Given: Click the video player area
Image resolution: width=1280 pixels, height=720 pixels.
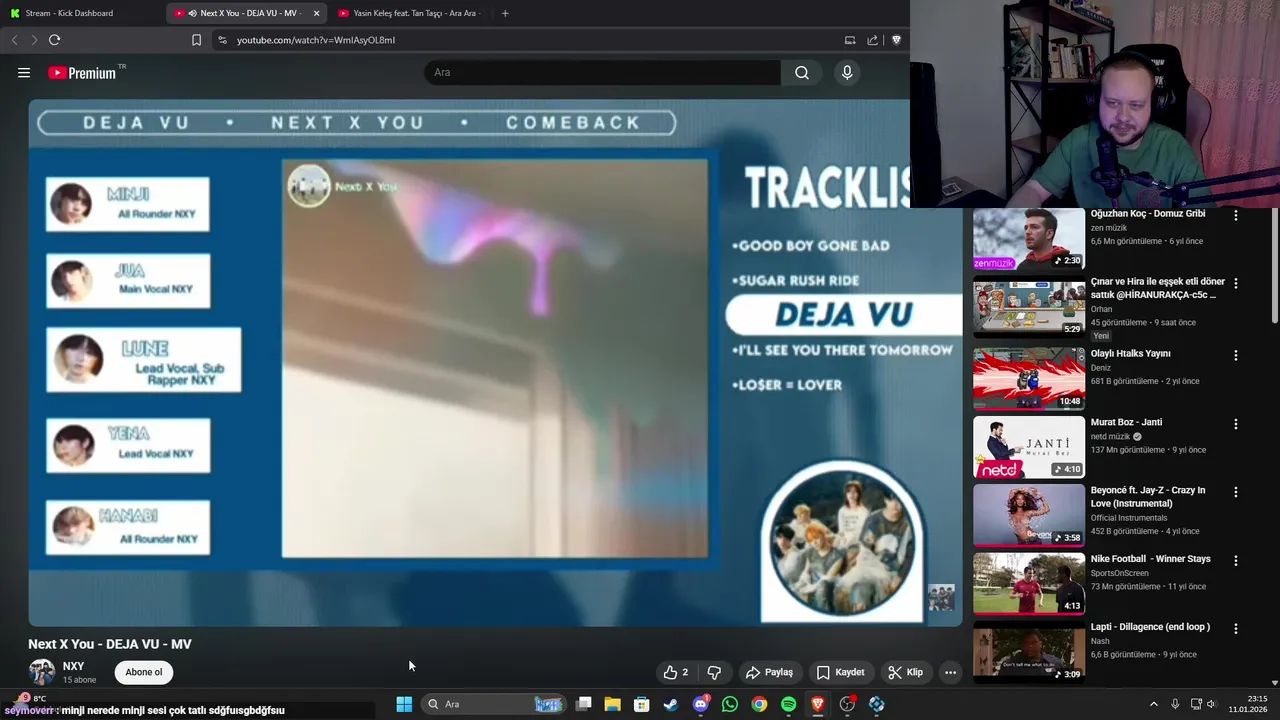Looking at the screenshot, I should [x=495, y=362].
